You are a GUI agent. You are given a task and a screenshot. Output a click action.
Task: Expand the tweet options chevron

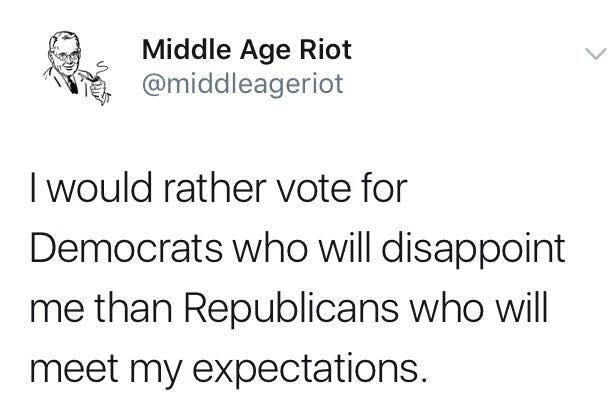[x=596, y=54]
